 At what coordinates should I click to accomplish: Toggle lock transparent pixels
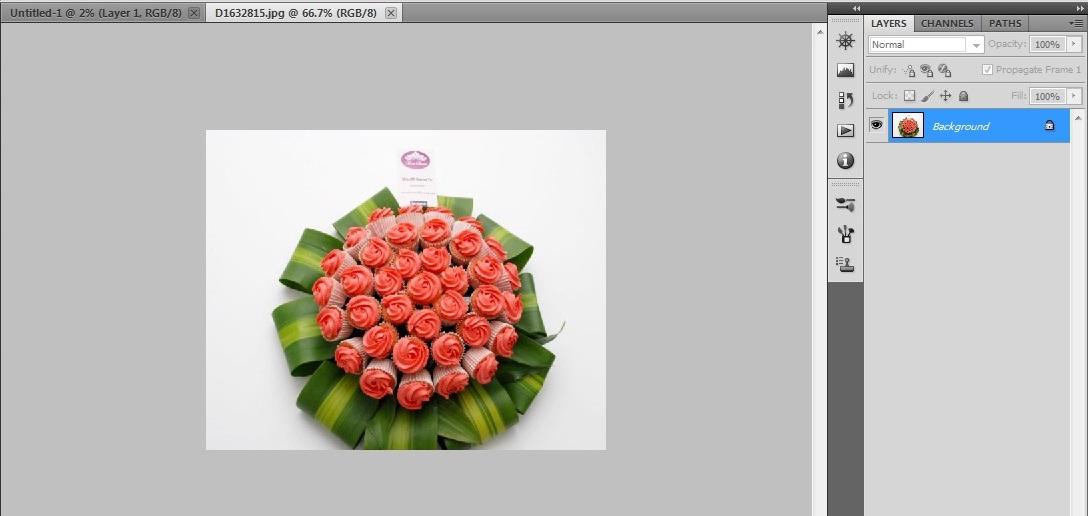click(x=909, y=96)
